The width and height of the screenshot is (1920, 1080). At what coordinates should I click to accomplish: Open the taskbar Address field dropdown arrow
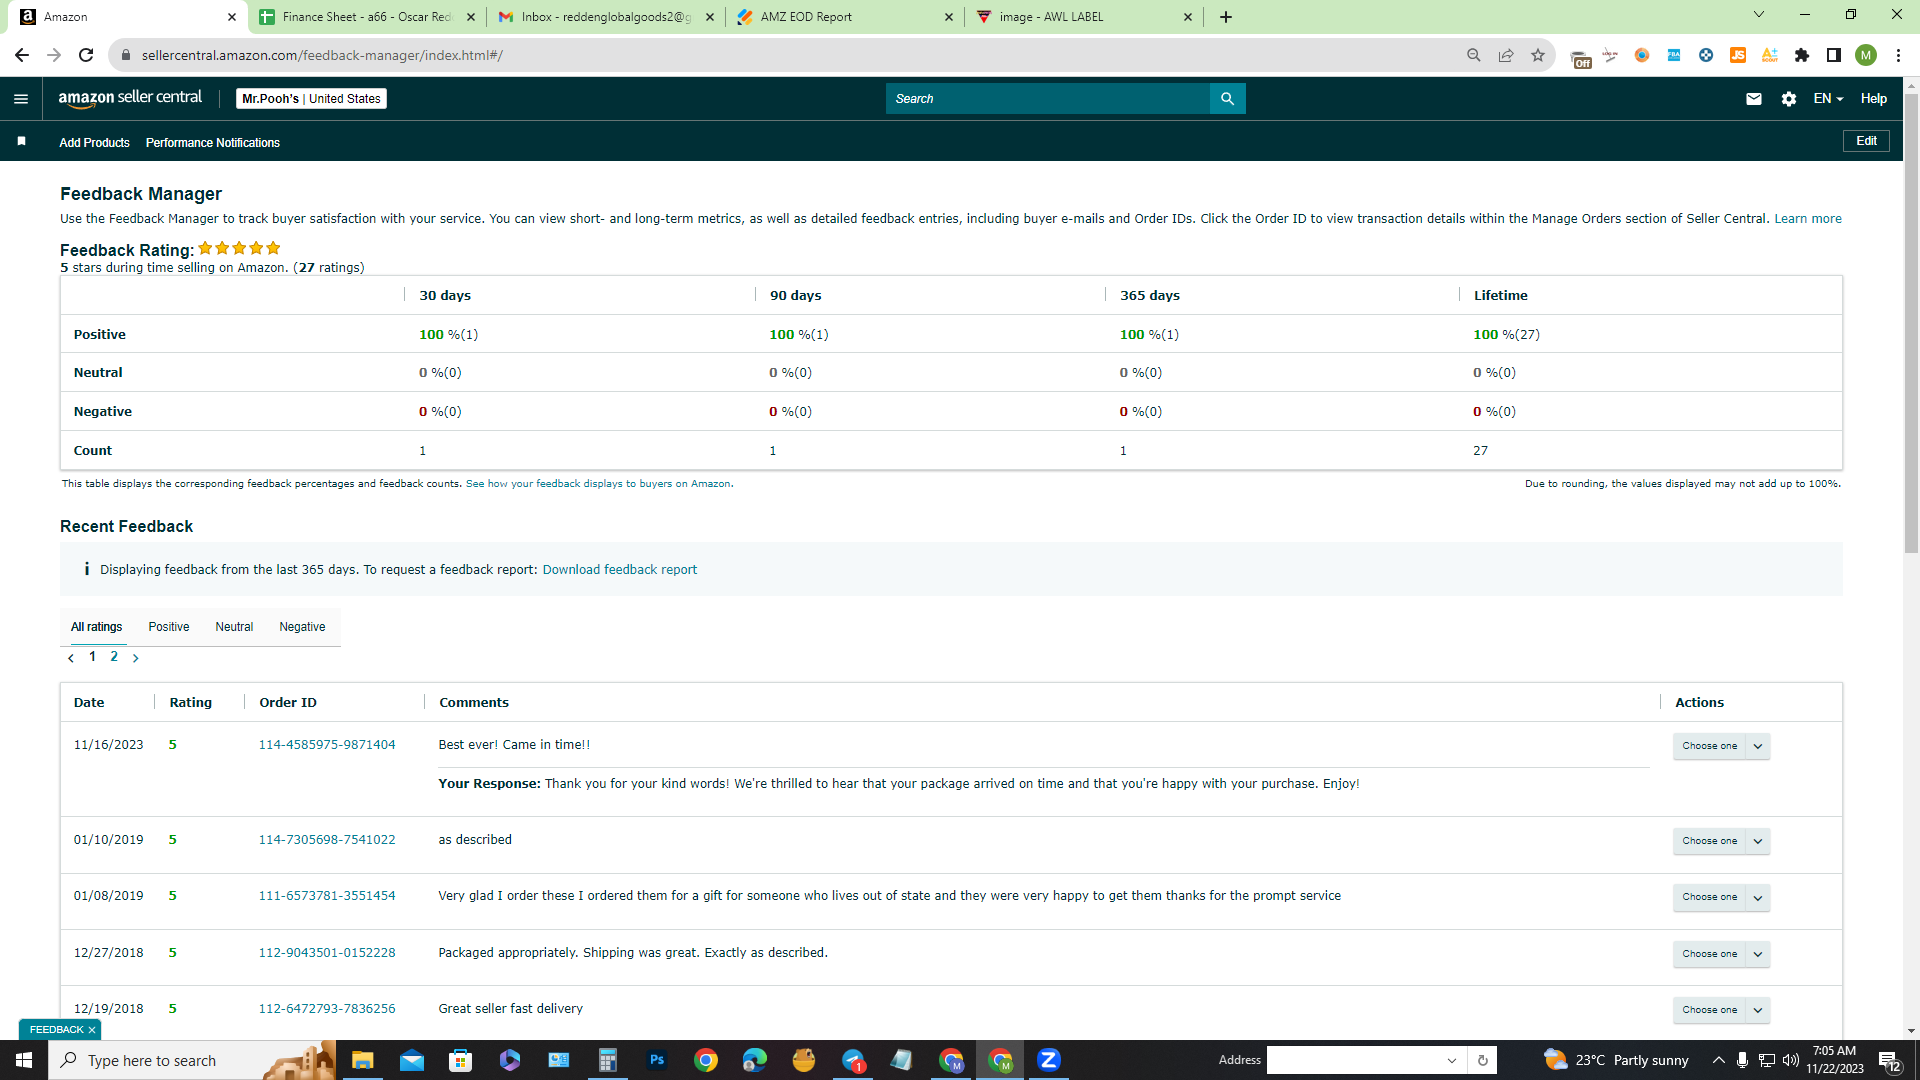click(1452, 1060)
